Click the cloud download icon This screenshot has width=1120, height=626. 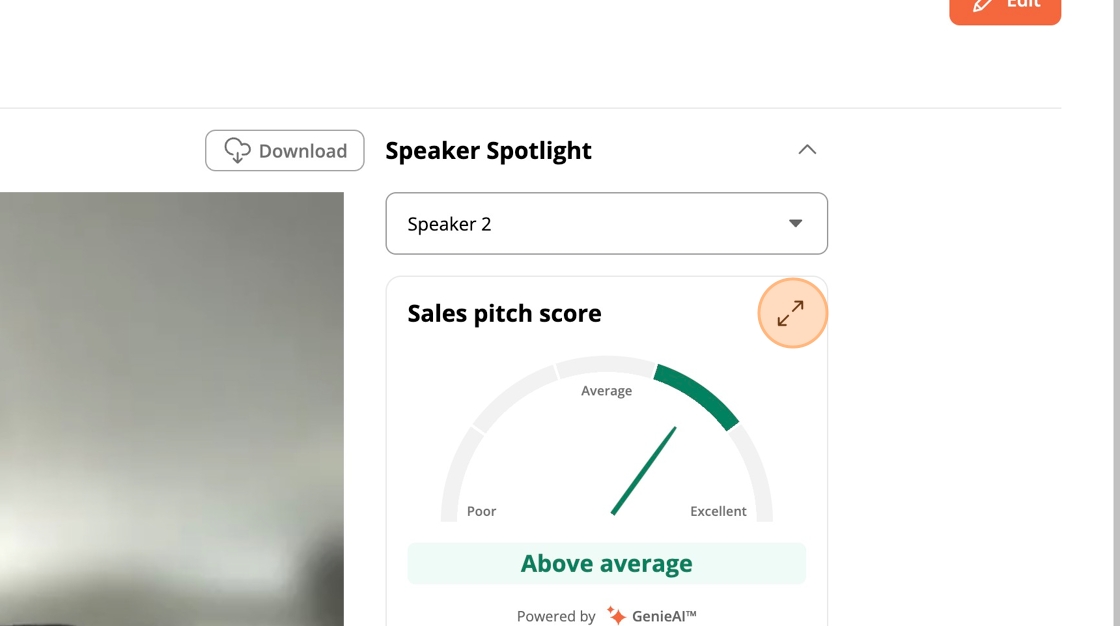[237, 151]
